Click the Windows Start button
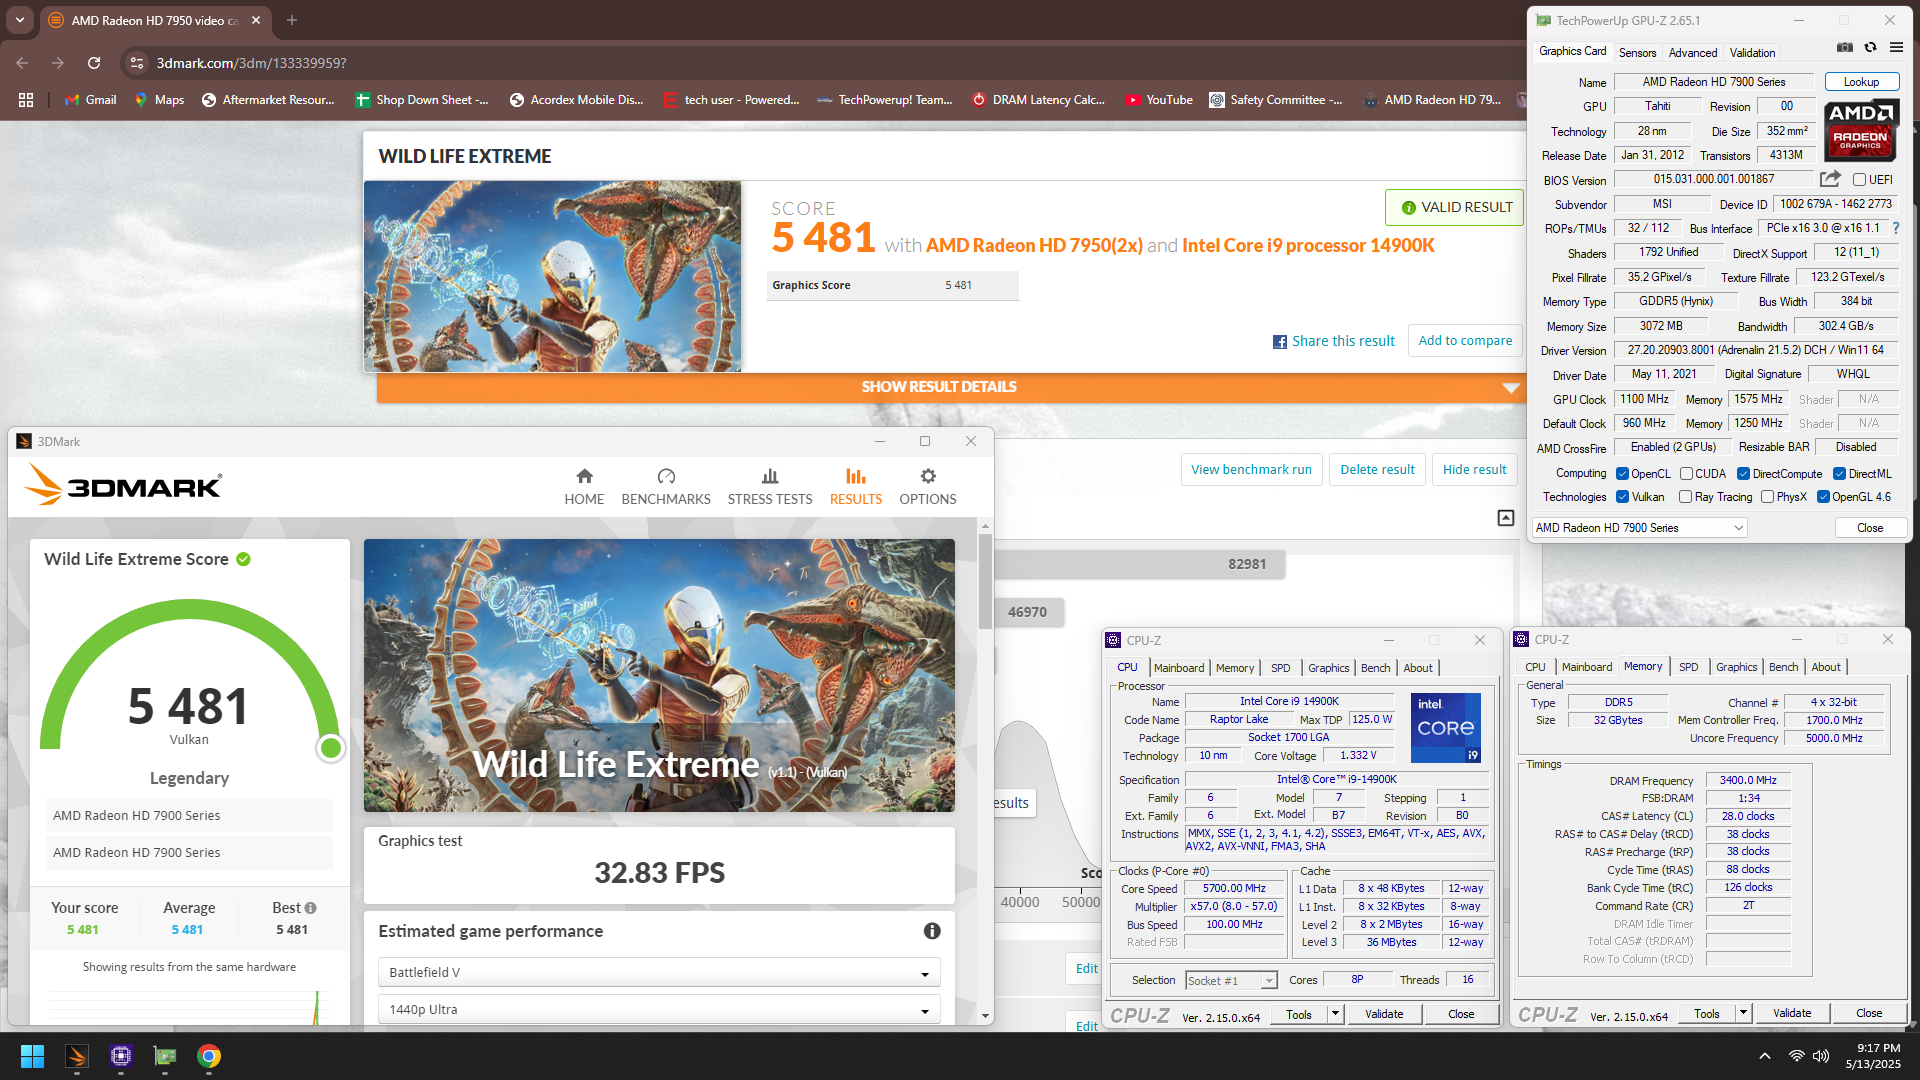1920x1080 pixels. (x=32, y=1056)
